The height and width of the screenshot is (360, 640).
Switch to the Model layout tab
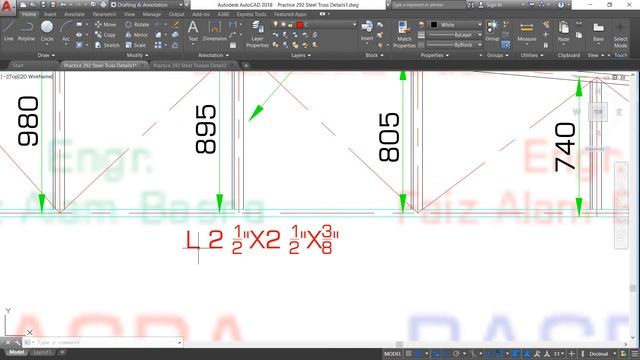coord(16,352)
